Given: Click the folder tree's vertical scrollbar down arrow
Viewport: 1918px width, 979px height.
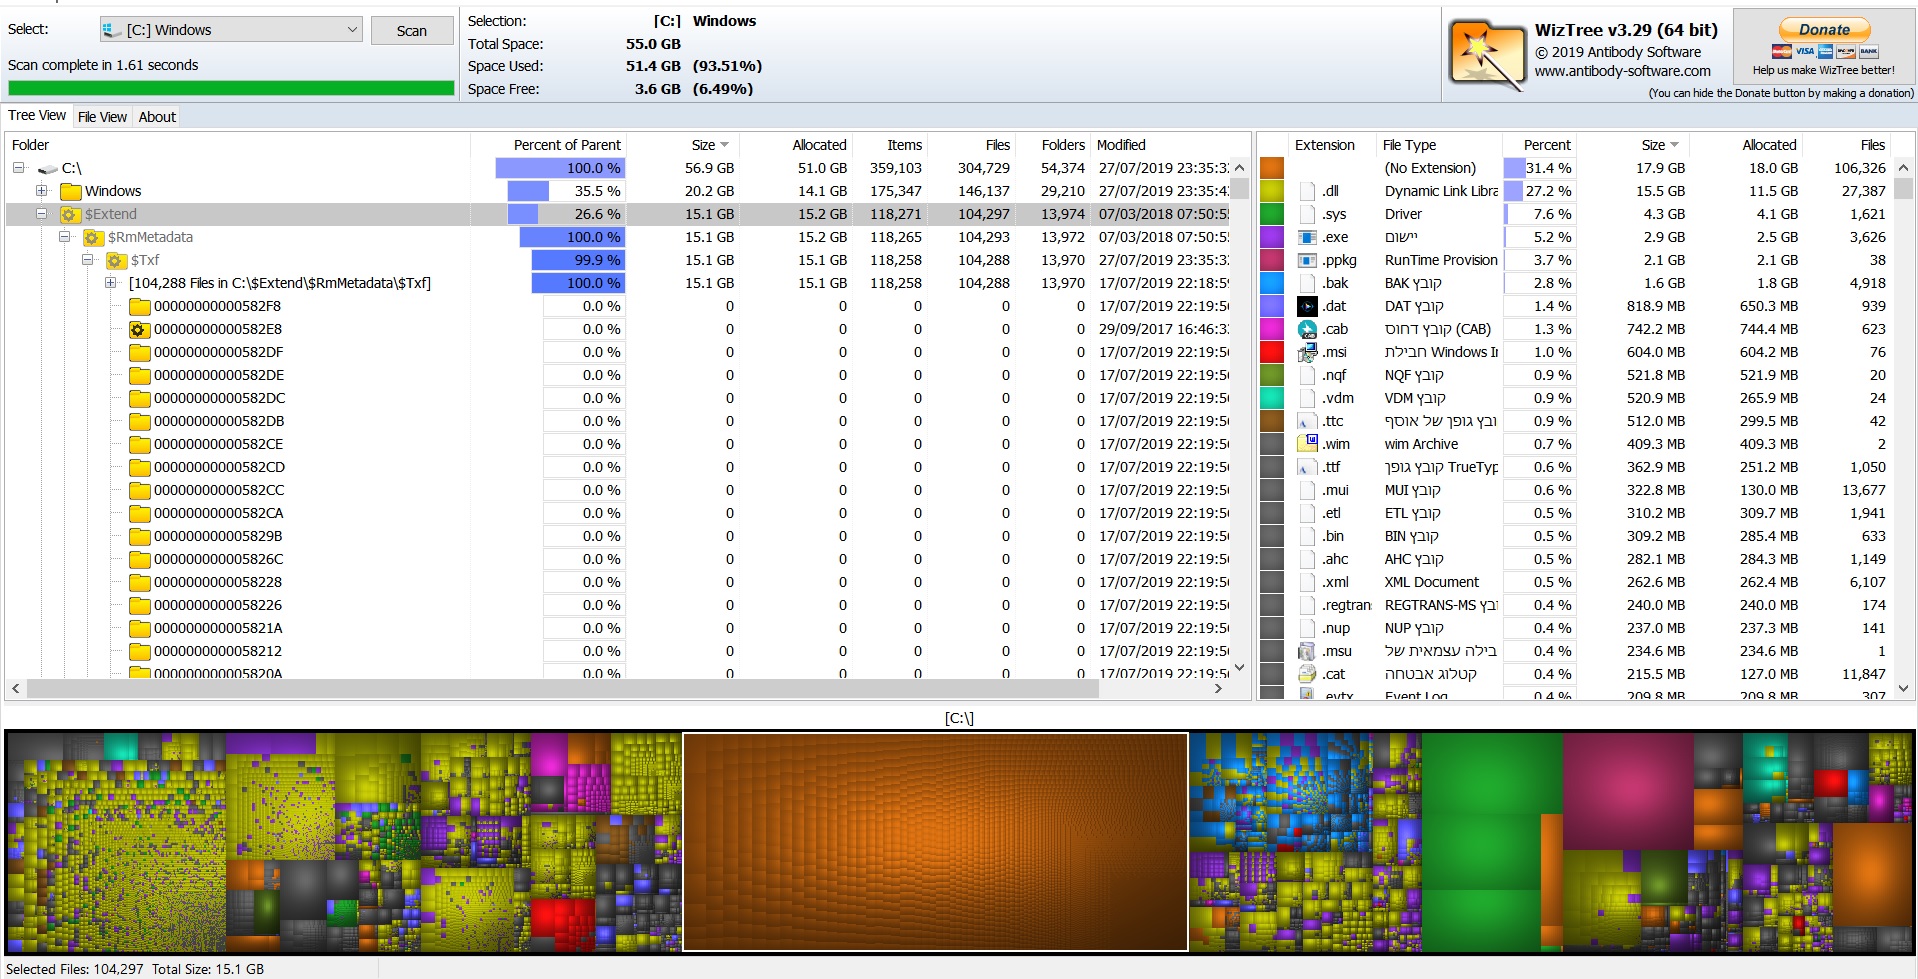Looking at the screenshot, I should coord(1240,667).
